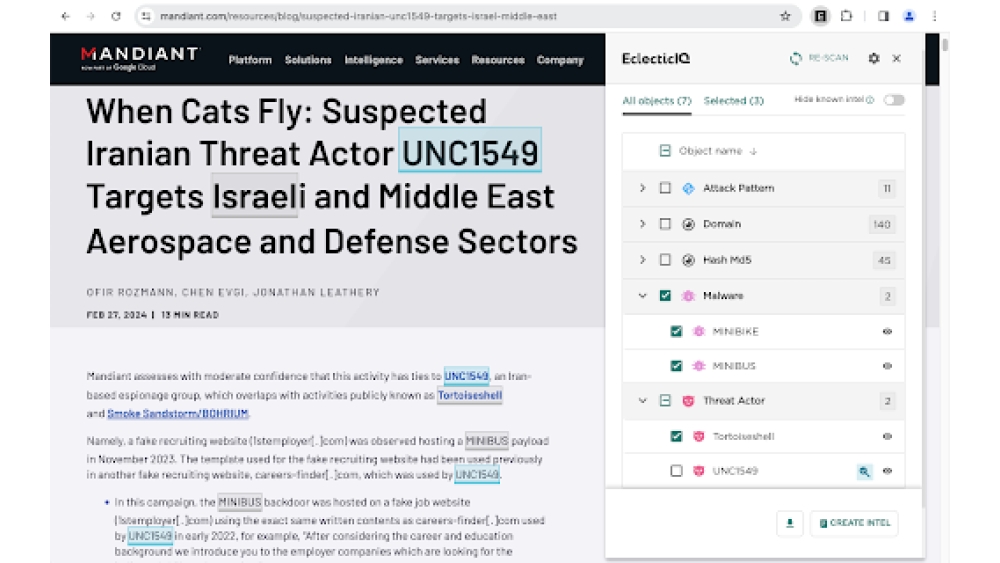This screenshot has height=563, width=1000.
Task: Expand the Attack Pattern row
Action: (642, 188)
